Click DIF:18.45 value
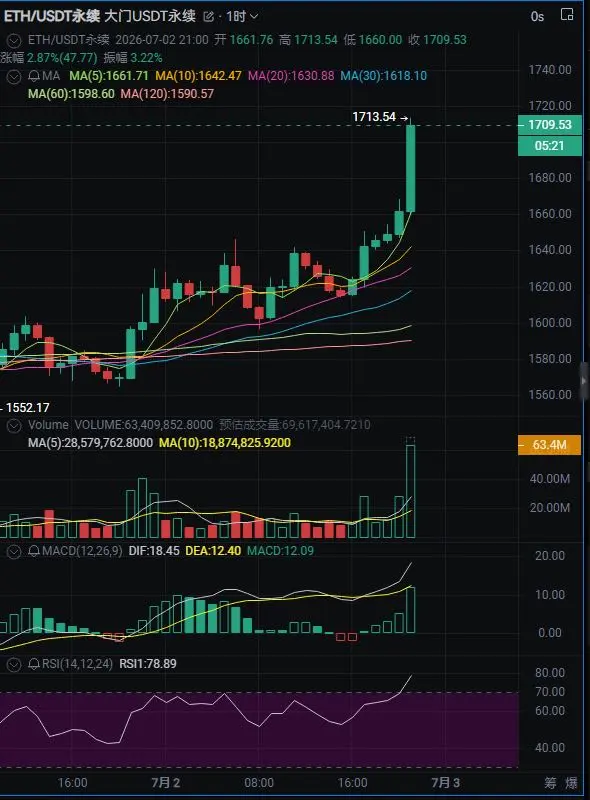The height and width of the screenshot is (800, 590). pyautogui.click(x=154, y=551)
